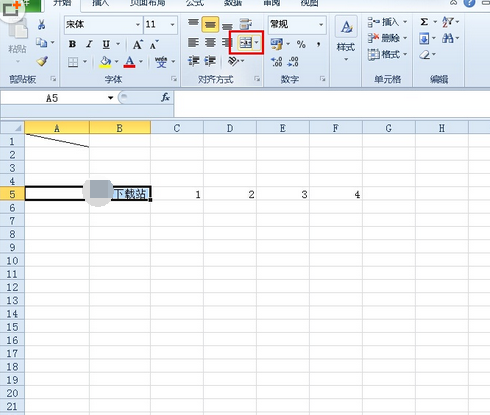Select the Format Painter brush icon
This screenshot has height=415, width=490.
[x=42, y=61]
